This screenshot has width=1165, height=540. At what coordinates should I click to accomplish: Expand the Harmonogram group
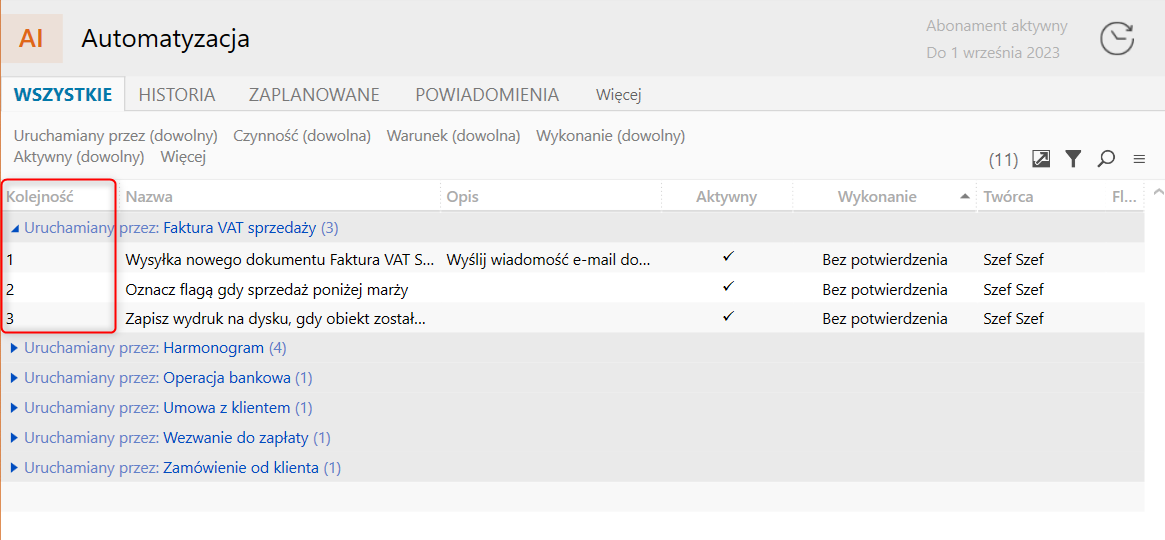14,348
